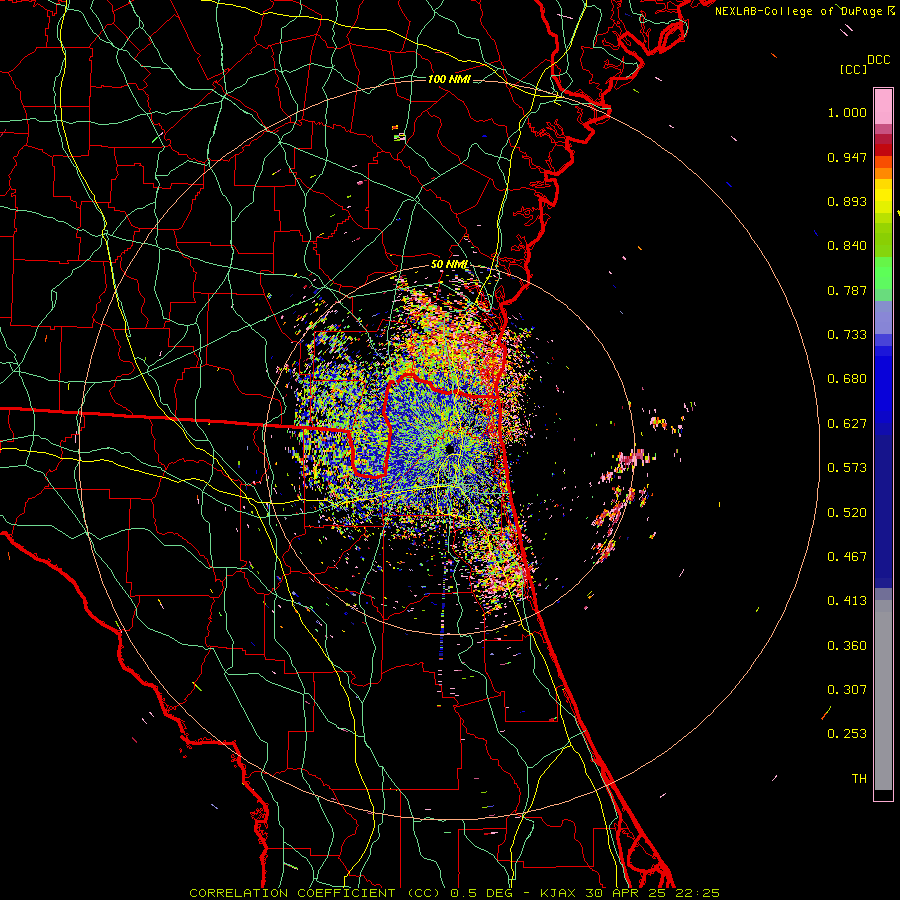Select the 0.840 scale value

tap(847, 246)
